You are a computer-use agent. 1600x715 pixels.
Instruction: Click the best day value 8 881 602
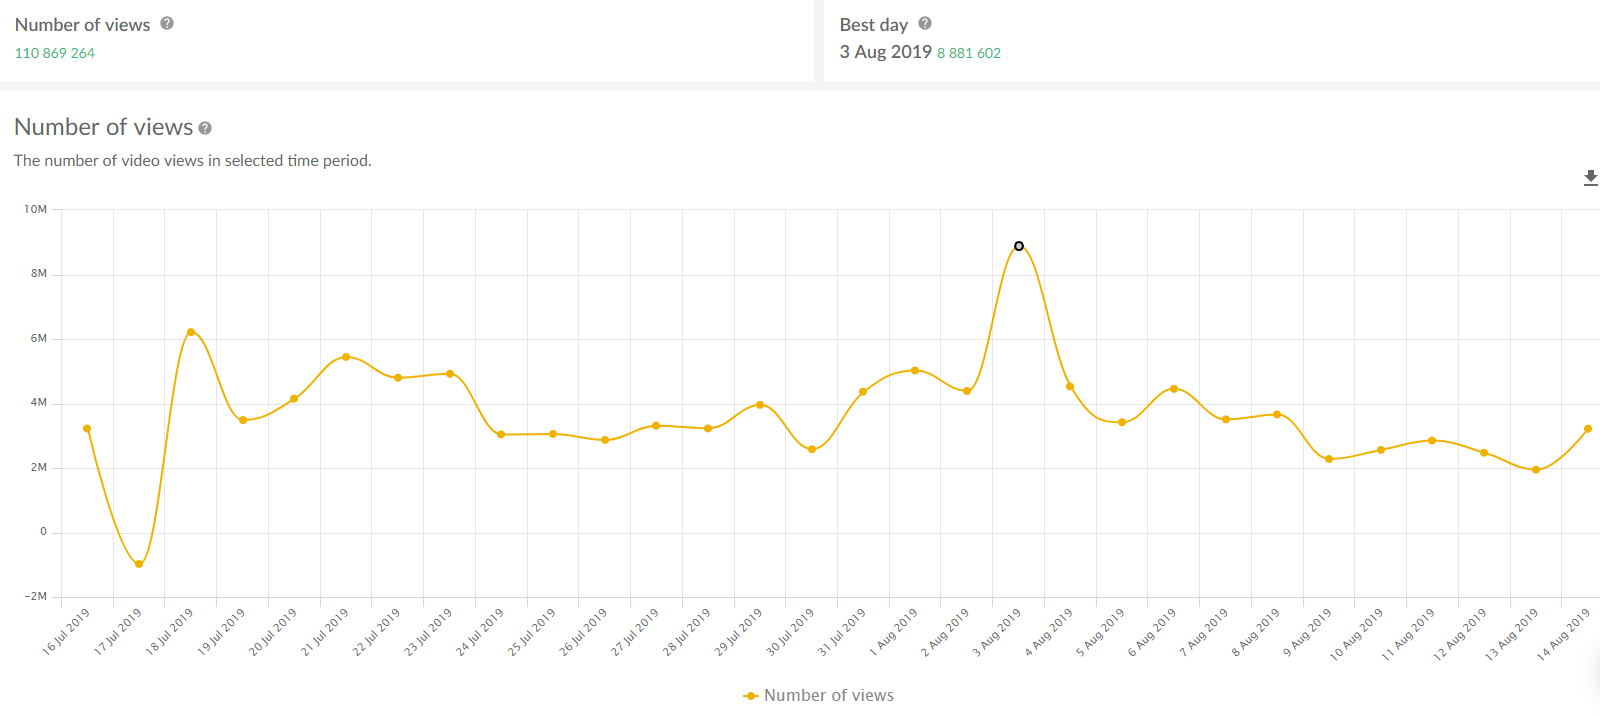pos(968,53)
